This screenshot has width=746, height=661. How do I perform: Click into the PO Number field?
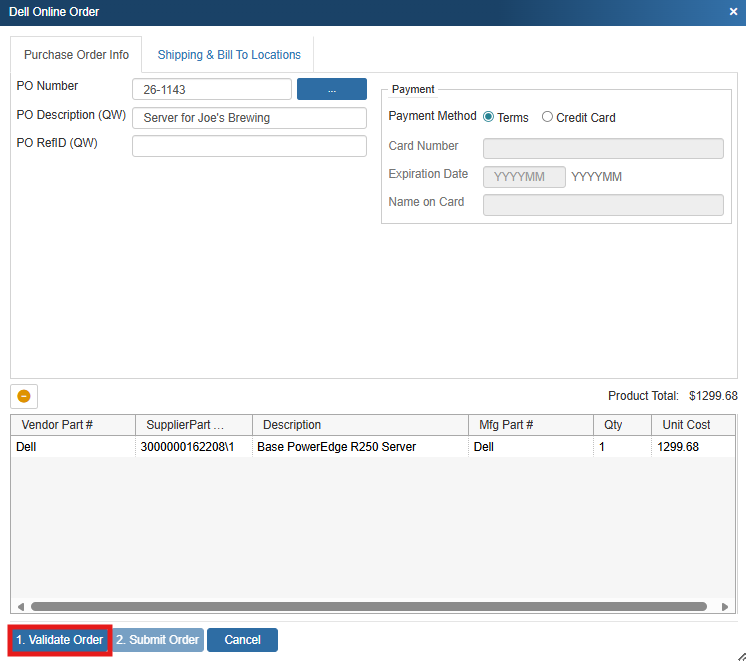coord(211,90)
